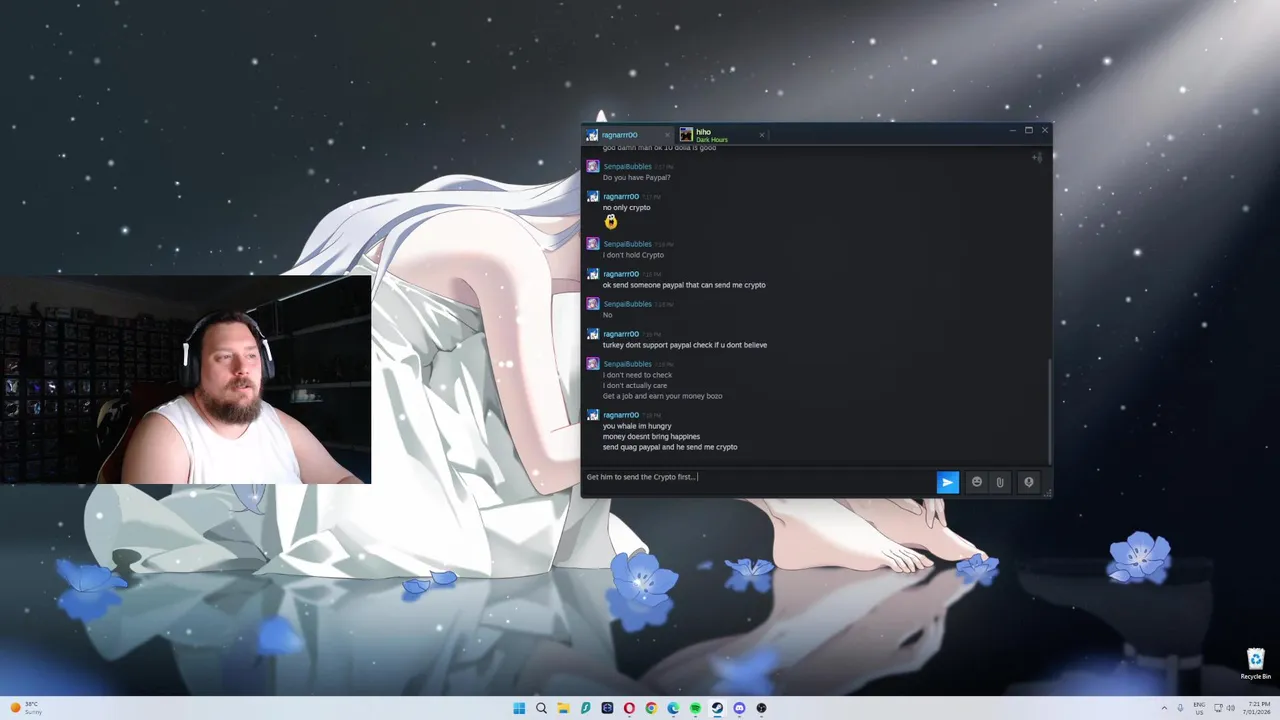Viewport: 1280px width, 720px height.
Task: Click ragnarrr00 avatar beside 'no only crypto'
Action: (593, 197)
